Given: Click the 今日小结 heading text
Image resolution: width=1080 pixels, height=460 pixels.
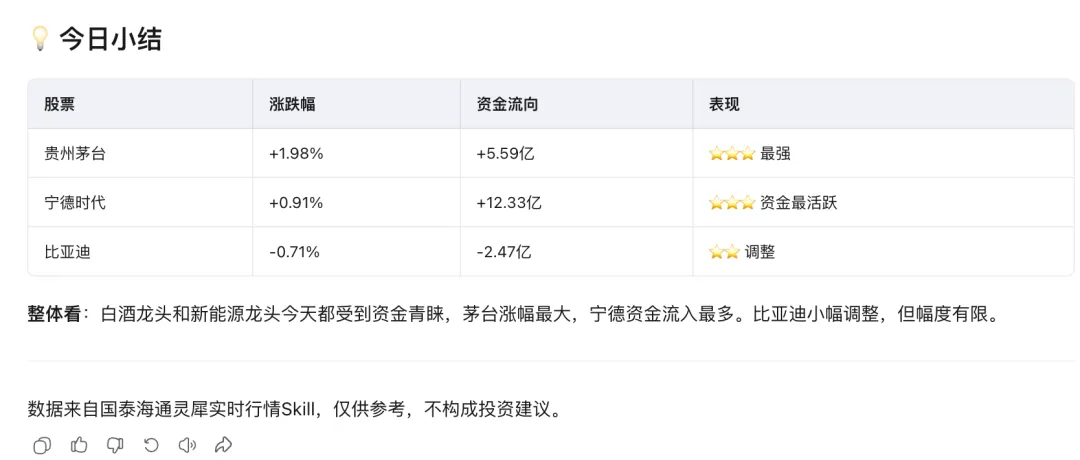Looking at the screenshot, I should (110, 39).
